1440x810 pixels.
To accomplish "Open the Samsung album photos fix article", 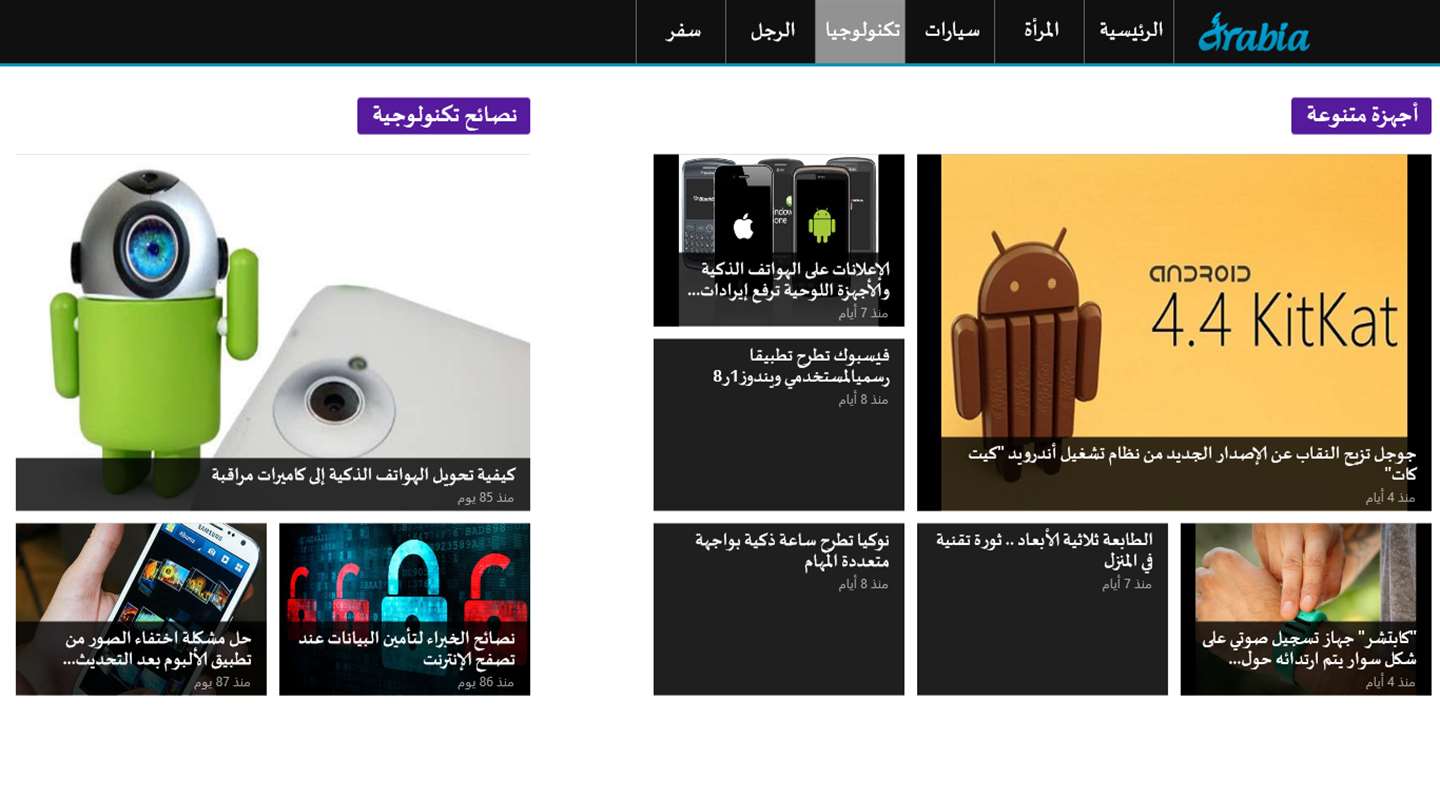I will coord(141,609).
